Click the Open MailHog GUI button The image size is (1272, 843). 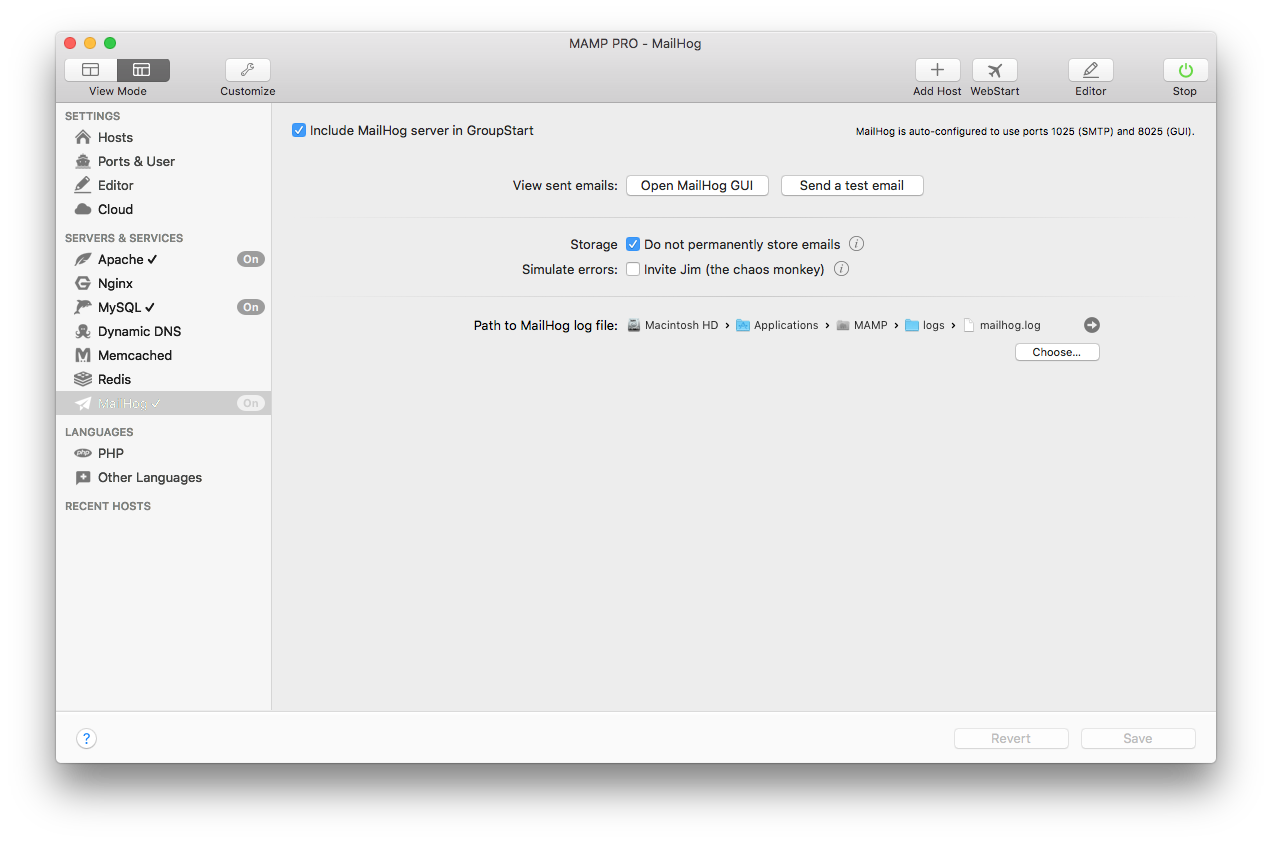pyautogui.click(x=697, y=186)
